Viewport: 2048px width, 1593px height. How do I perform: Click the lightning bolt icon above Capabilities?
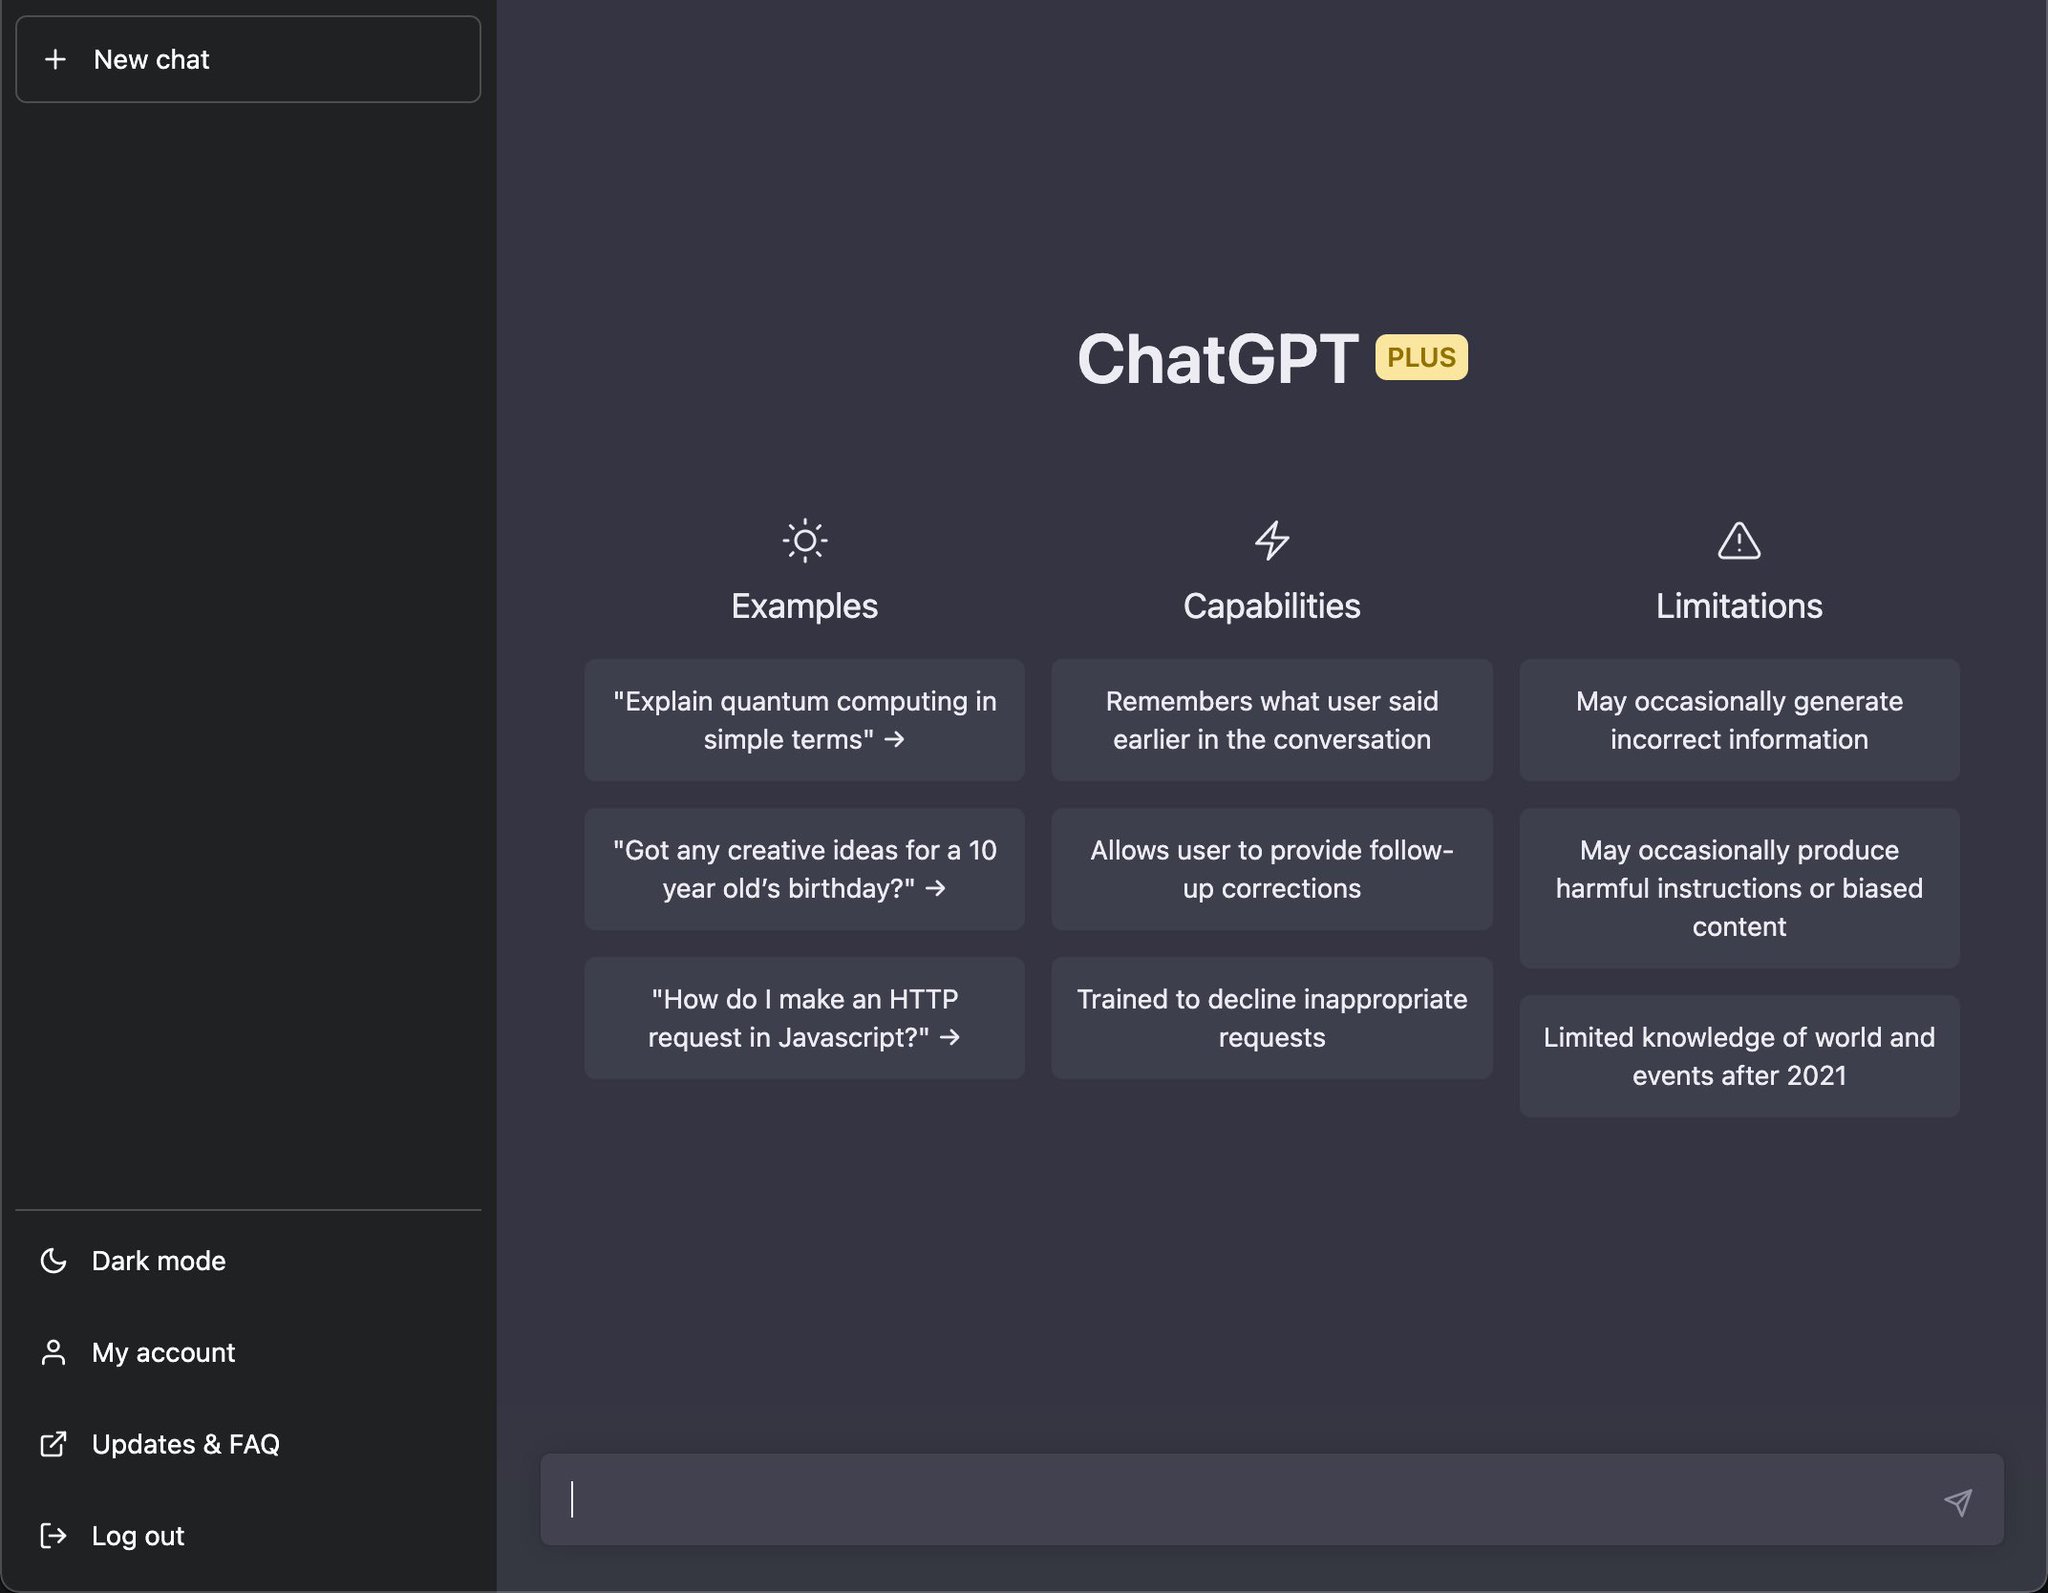pyautogui.click(x=1271, y=540)
